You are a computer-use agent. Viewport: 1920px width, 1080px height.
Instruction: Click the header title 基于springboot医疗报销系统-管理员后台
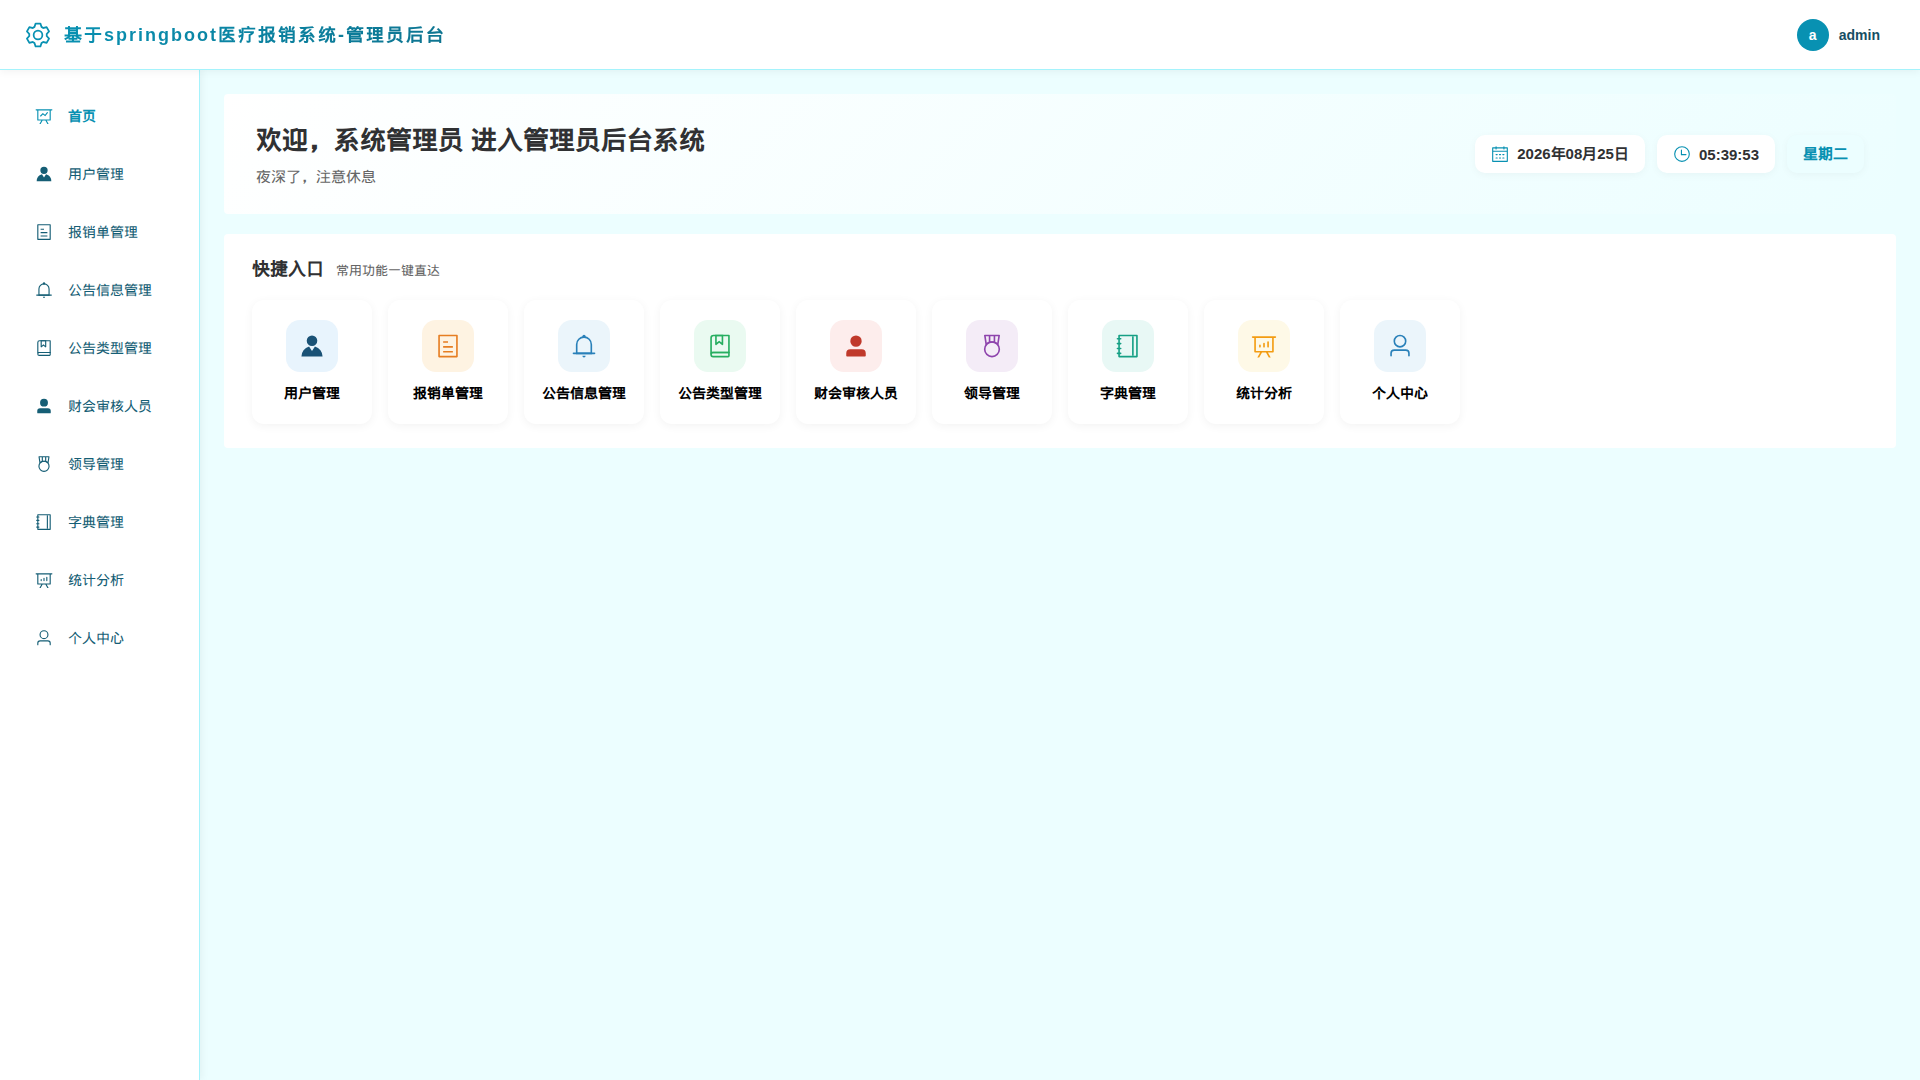(x=254, y=35)
